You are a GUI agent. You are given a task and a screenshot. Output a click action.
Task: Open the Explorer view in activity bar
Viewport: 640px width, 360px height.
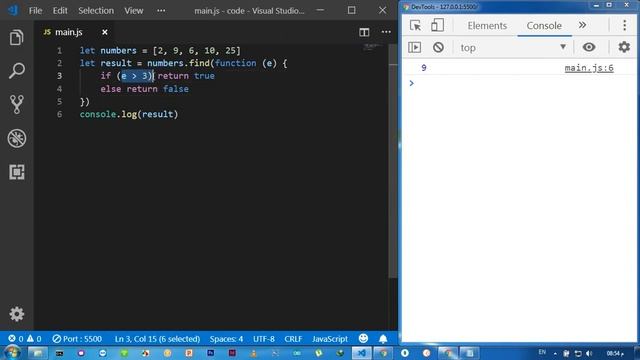[16, 38]
